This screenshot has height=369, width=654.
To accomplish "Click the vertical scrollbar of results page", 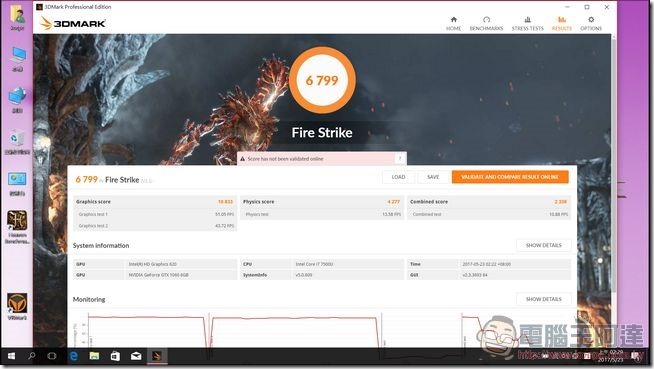I will [x=614, y=167].
